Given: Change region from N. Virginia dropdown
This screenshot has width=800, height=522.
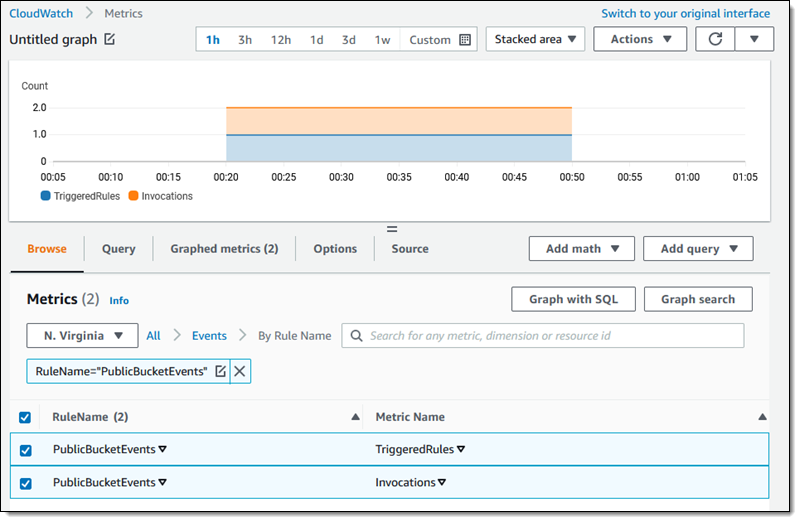Looking at the screenshot, I should (82, 336).
